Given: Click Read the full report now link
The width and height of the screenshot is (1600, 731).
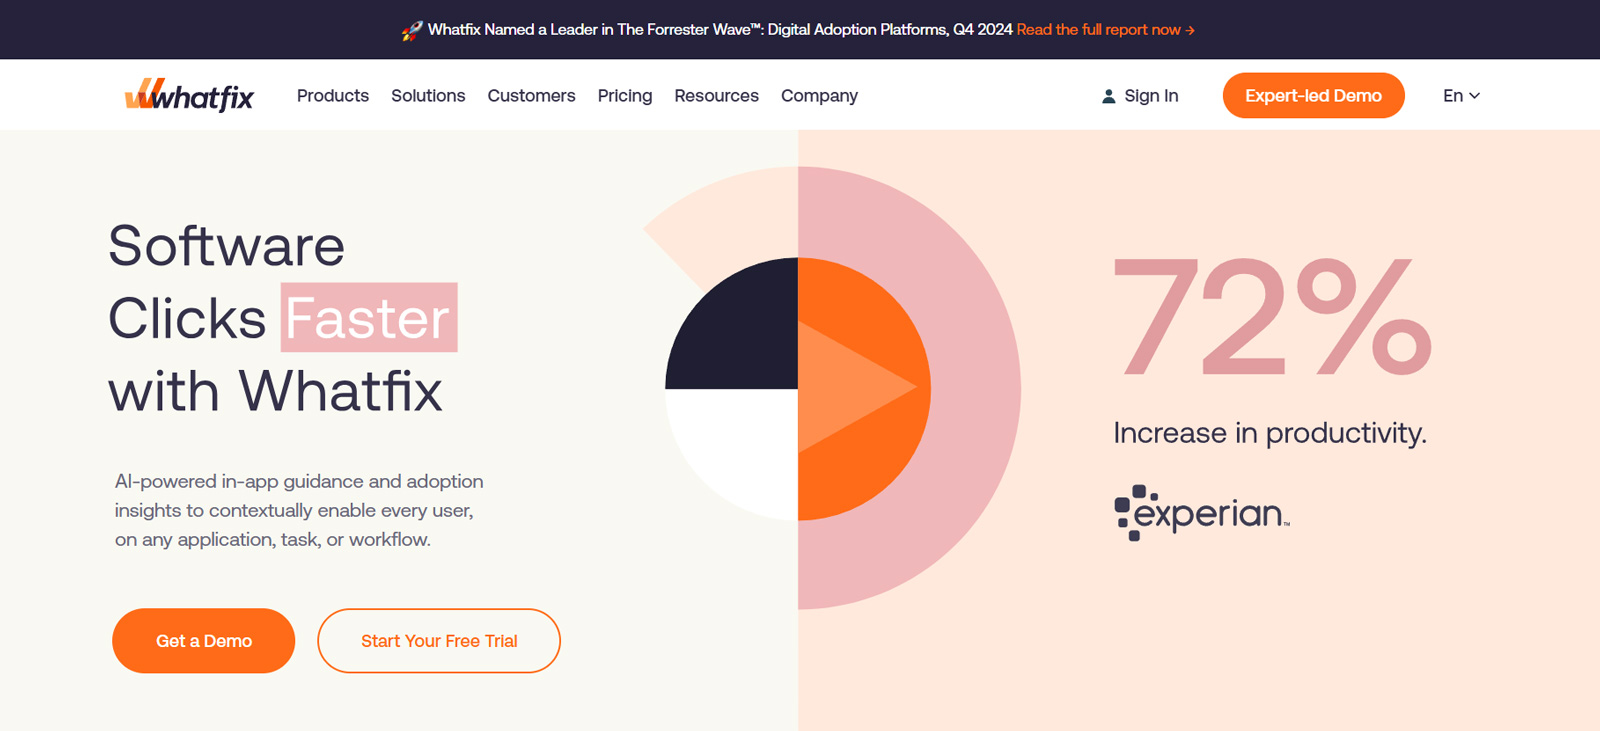Looking at the screenshot, I should (x=1105, y=30).
